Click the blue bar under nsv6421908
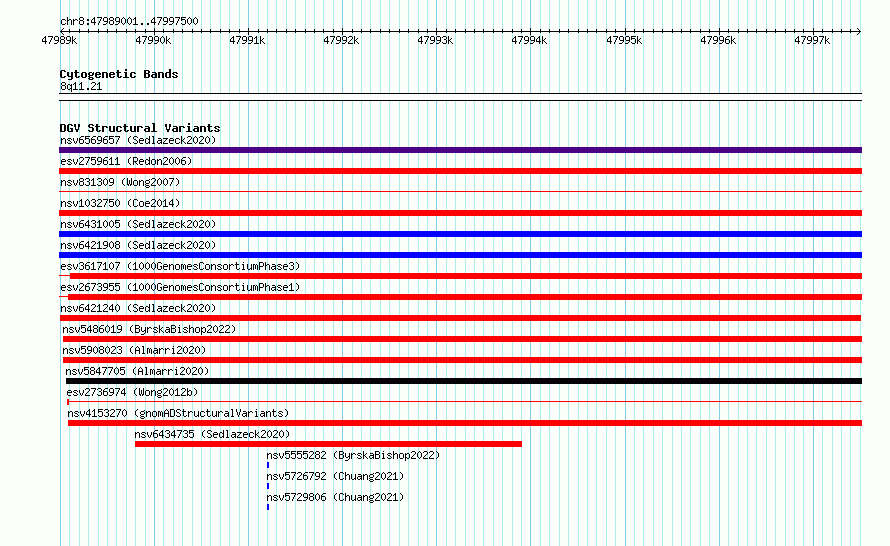 point(460,255)
